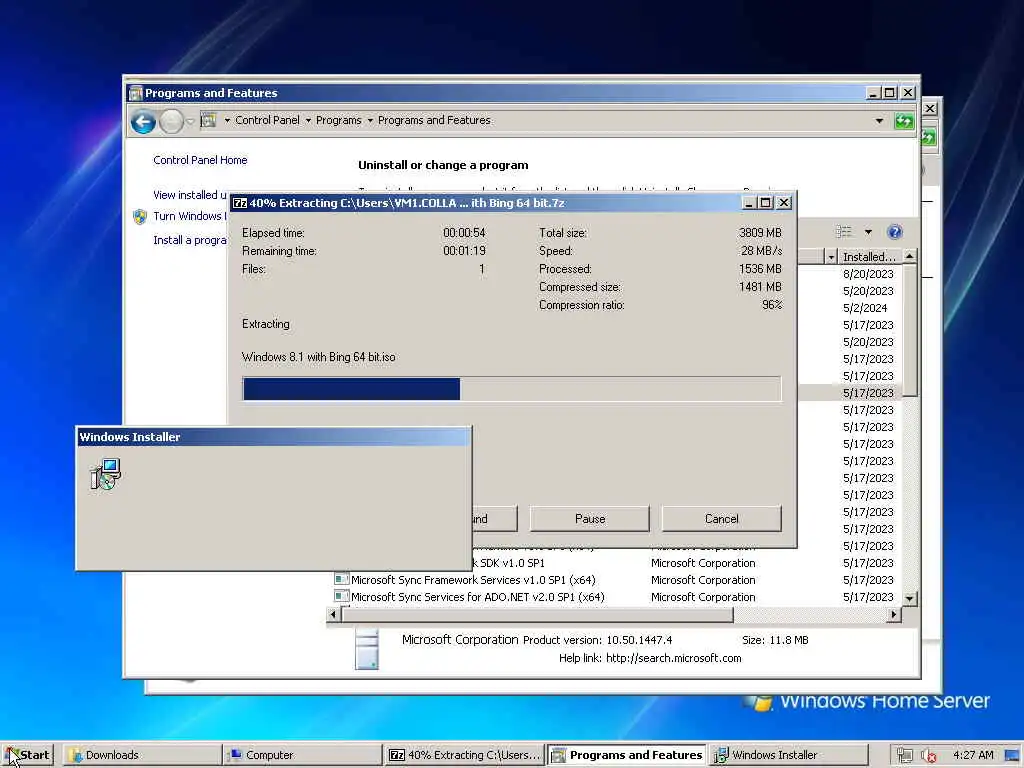Open recent pages dropdown beside Forward arrow
This screenshot has height=768, width=1024.
190,121
